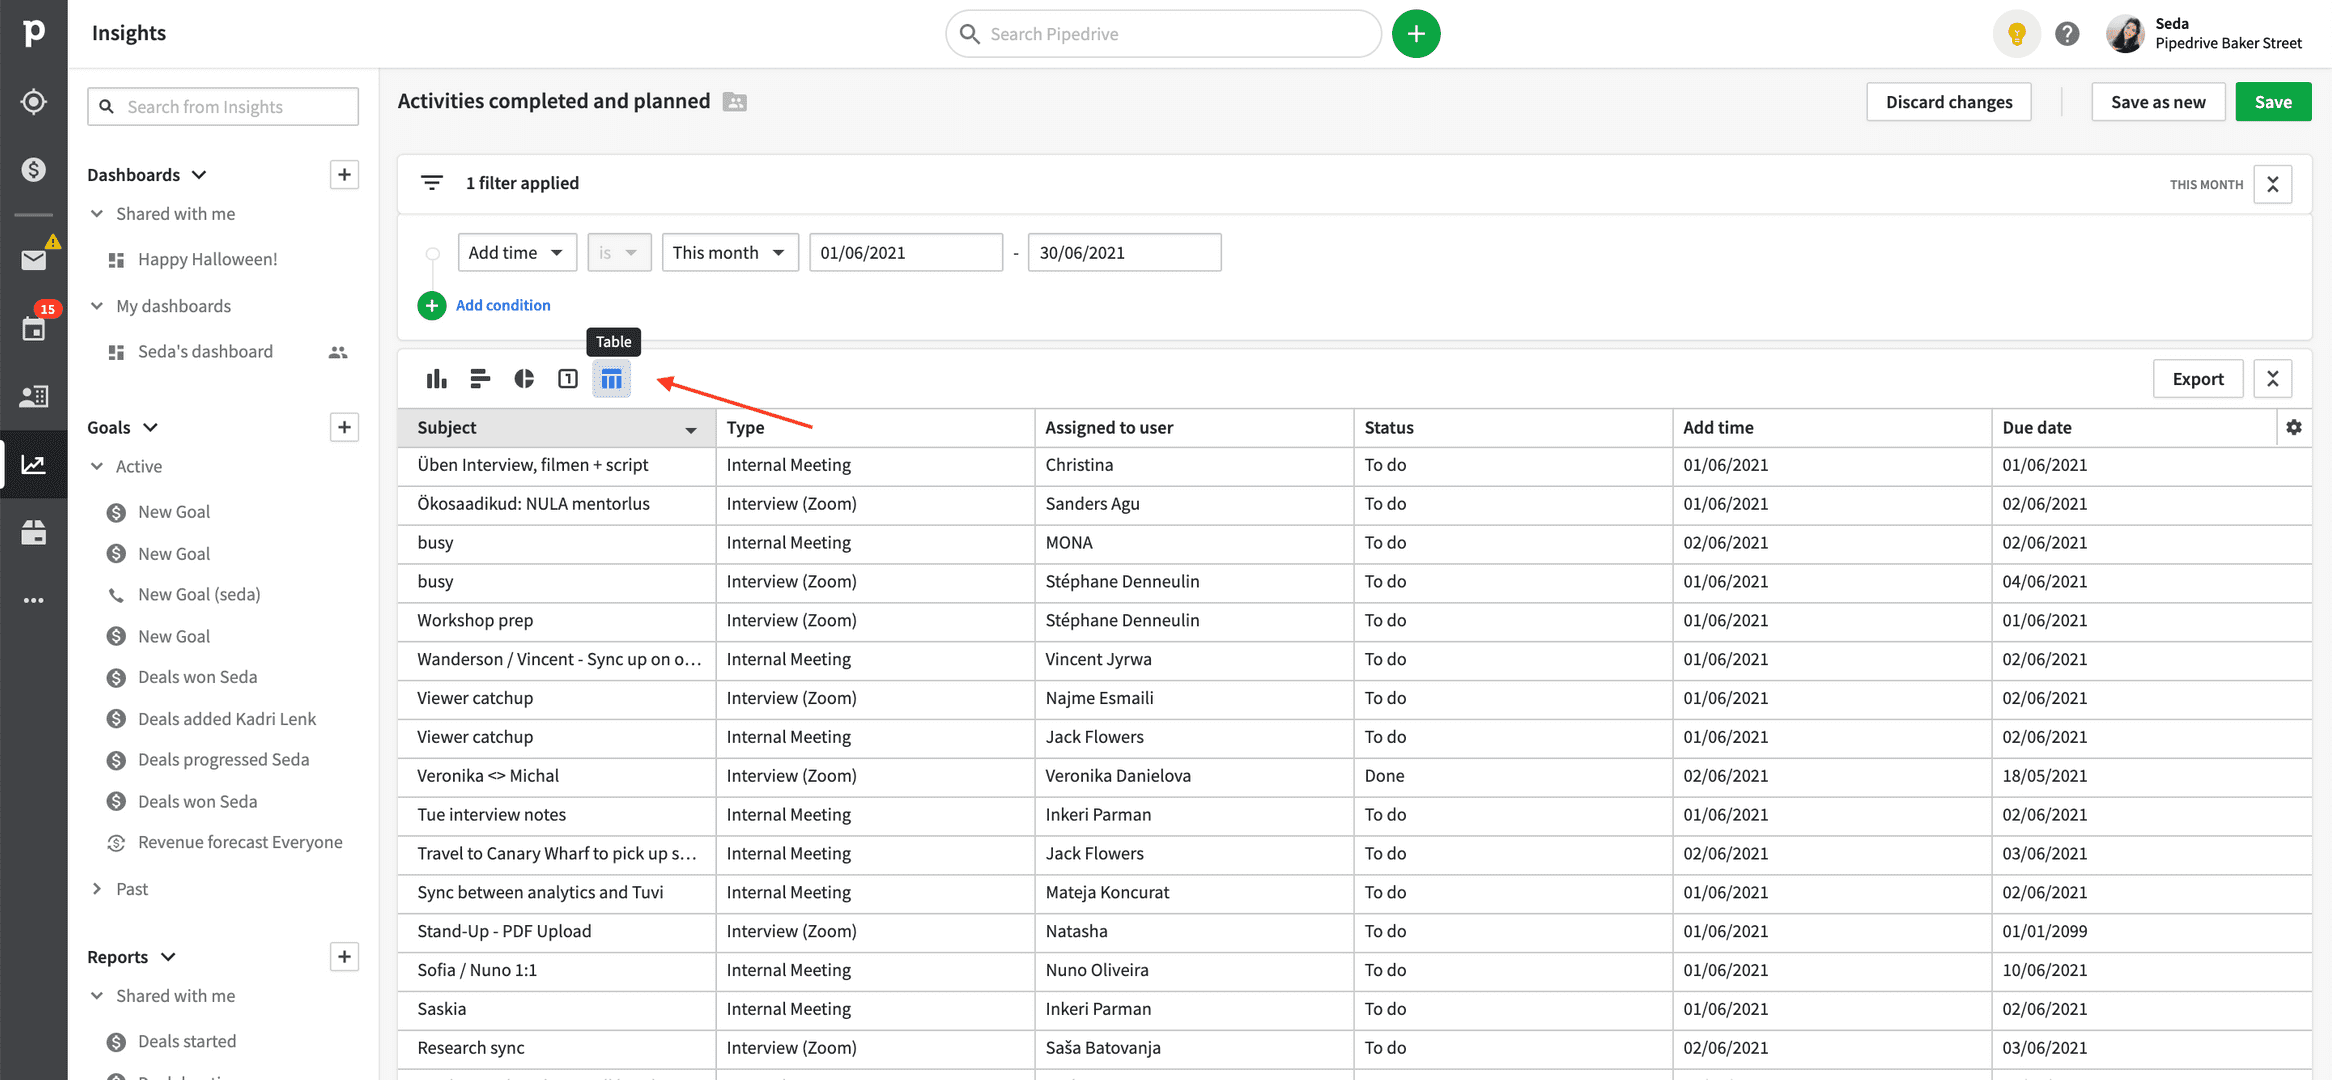Open Deals added Kadri Lenk goal

pos(227,719)
